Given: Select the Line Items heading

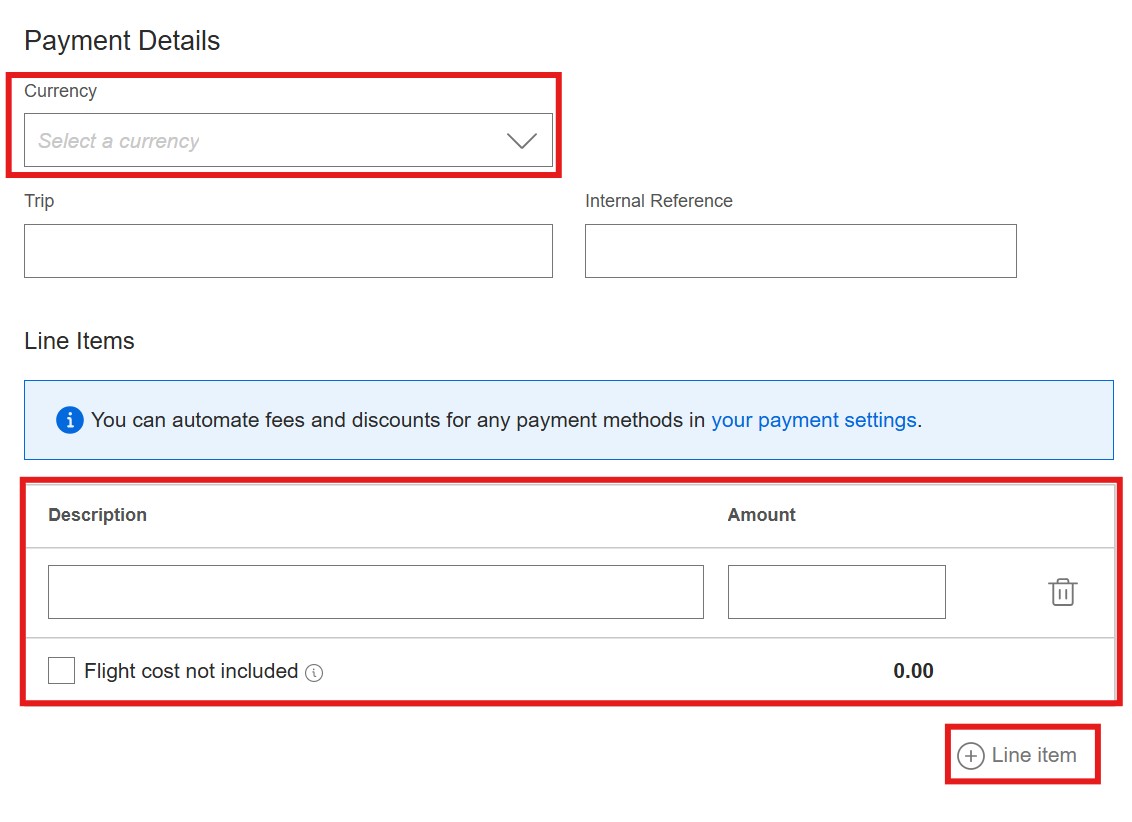Looking at the screenshot, I should tap(79, 341).
